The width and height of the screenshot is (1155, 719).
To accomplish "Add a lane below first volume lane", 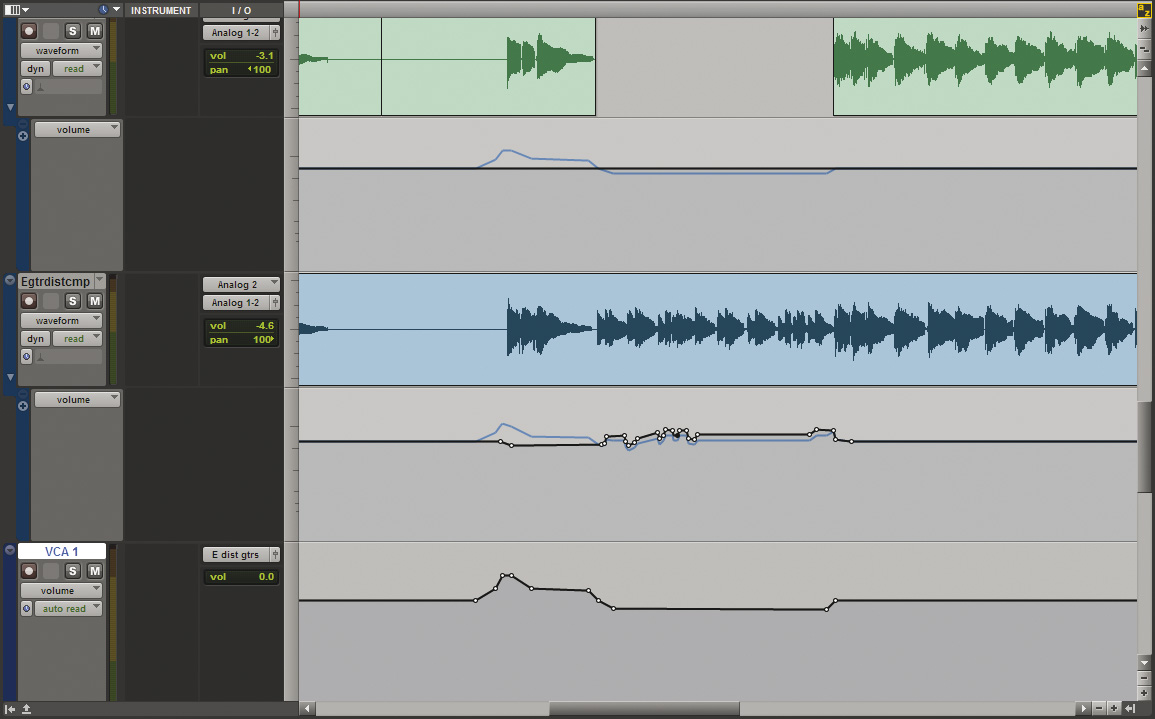I will (x=23, y=136).
